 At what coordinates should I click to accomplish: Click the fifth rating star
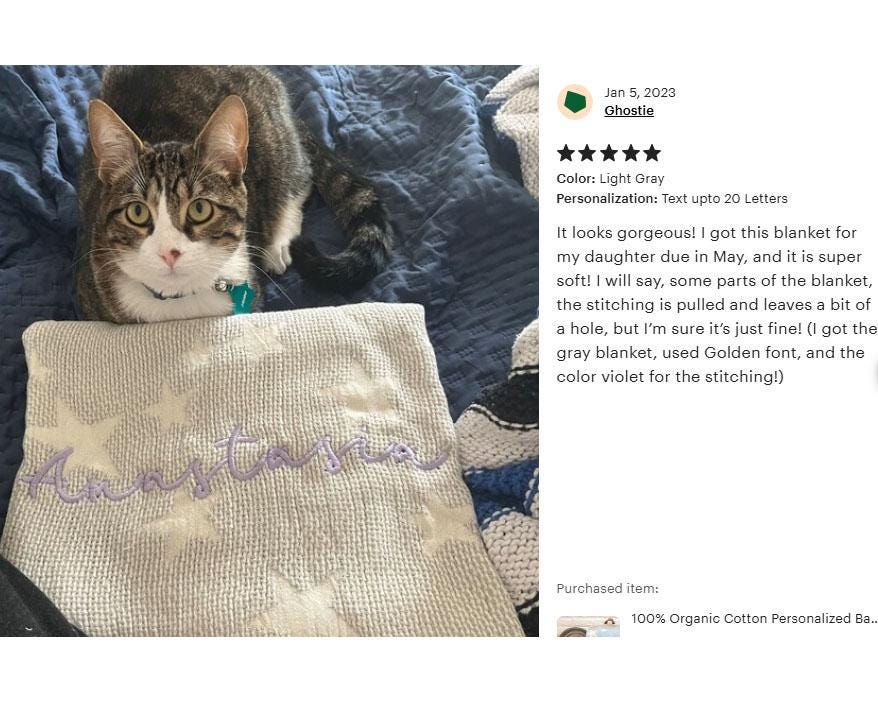point(652,153)
